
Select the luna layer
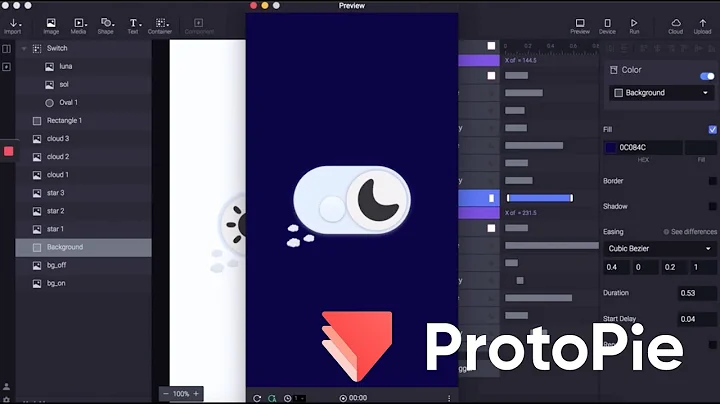[x=84, y=67]
